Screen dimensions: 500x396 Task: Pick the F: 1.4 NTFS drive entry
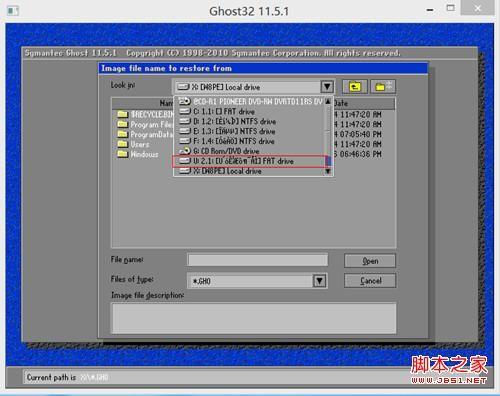(x=249, y=141)
